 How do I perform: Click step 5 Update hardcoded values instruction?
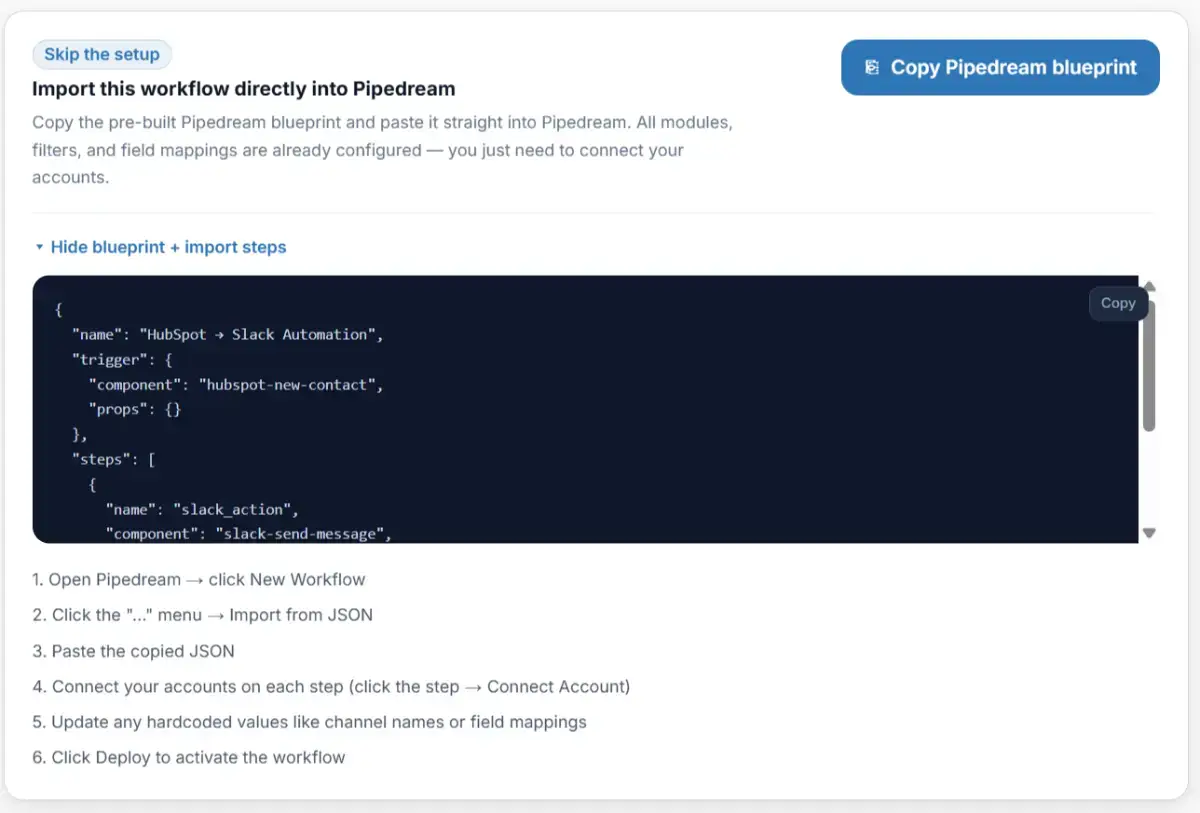point(309,722)
